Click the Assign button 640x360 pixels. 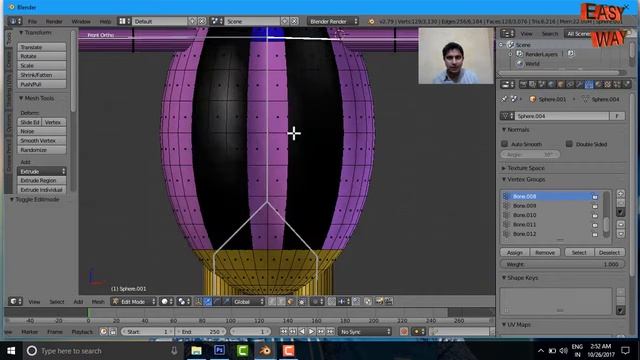tap(515, 253)
